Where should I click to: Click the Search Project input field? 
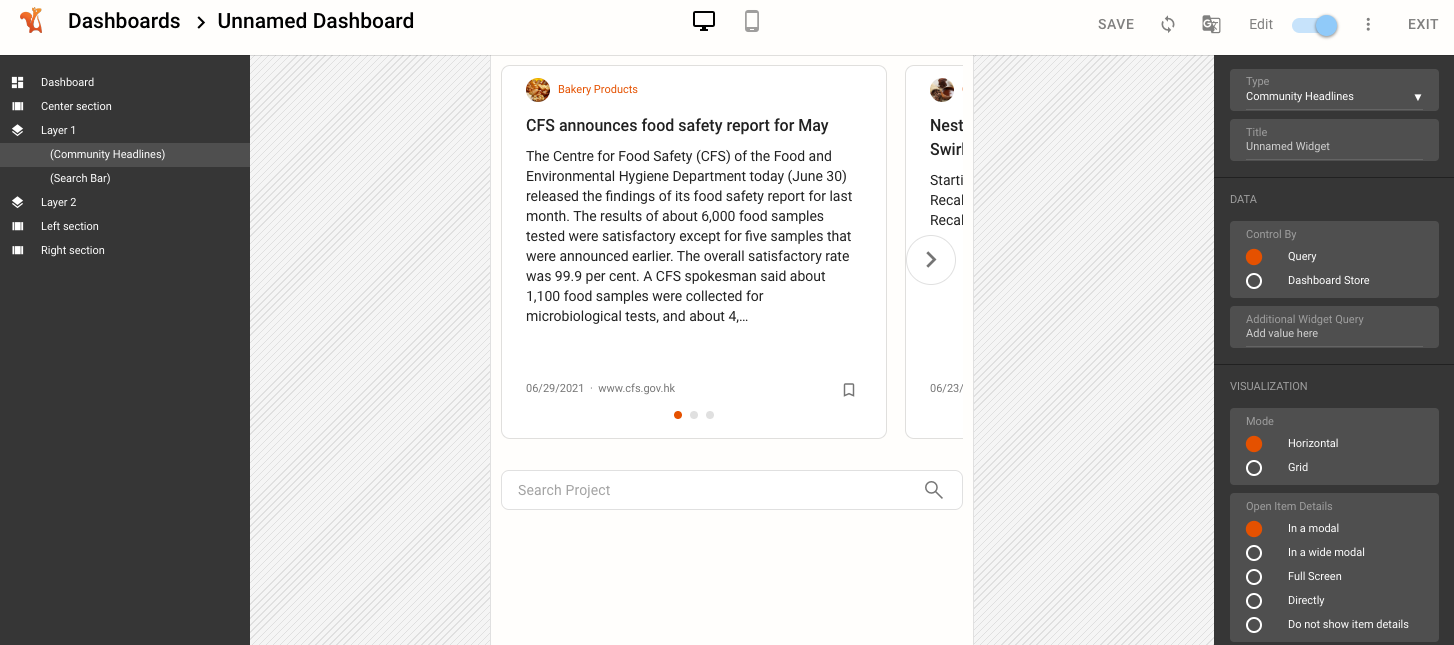[732, 490]
